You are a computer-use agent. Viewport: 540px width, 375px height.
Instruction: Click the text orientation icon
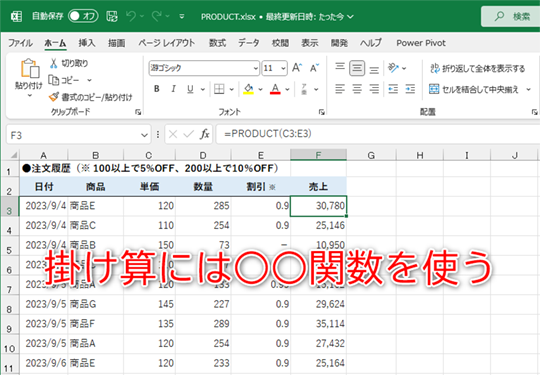tap(393, 68)
